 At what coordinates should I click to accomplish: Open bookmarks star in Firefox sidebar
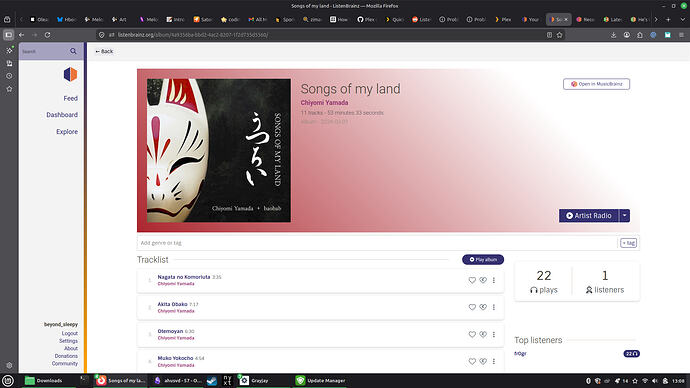tap(9, 89)
